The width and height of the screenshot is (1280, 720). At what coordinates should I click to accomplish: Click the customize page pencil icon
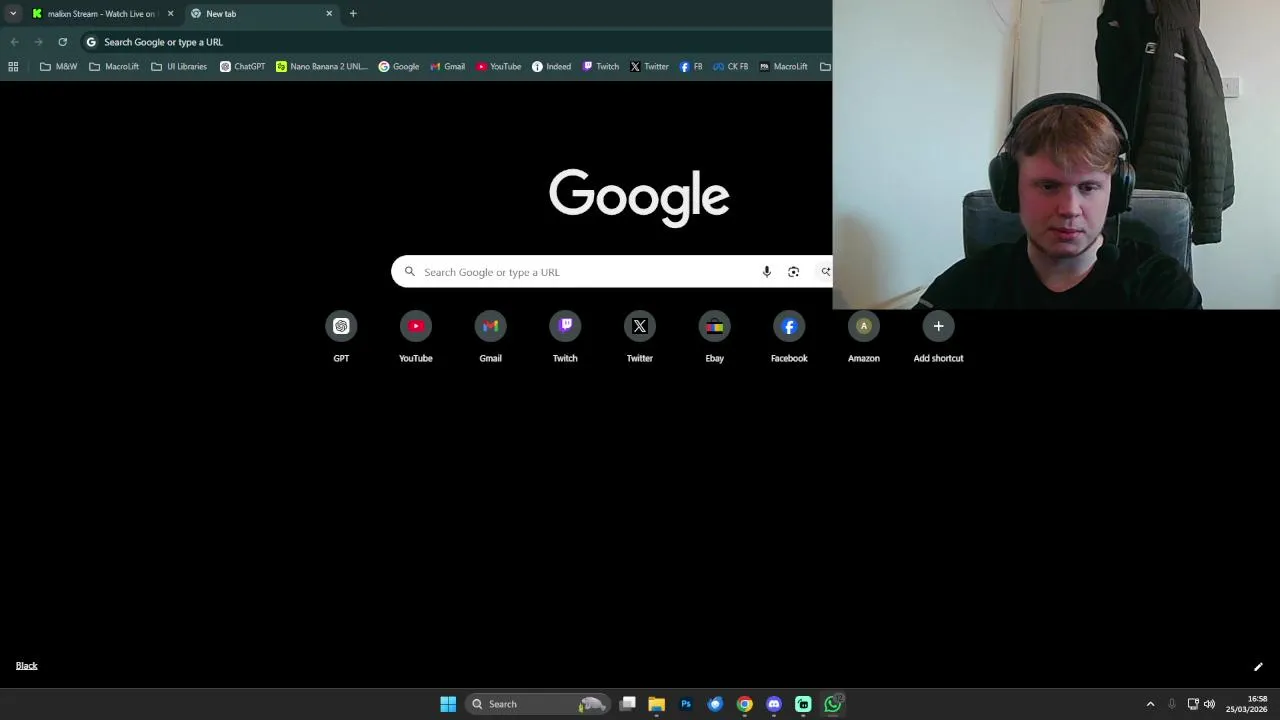click(1258, 667)
